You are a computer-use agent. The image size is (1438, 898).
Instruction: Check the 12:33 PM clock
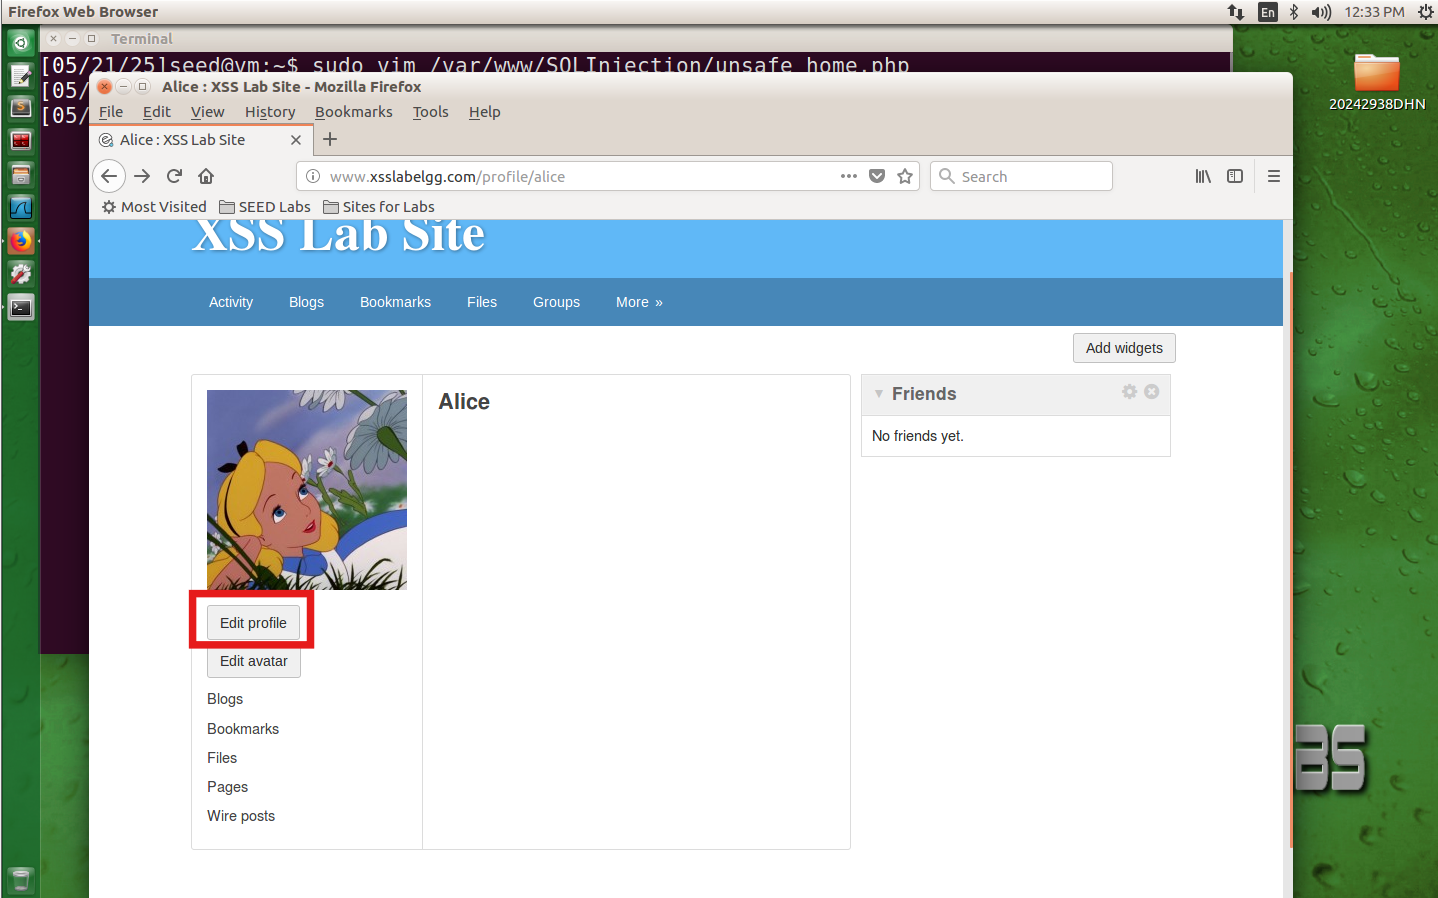(x=1374, y=12)
